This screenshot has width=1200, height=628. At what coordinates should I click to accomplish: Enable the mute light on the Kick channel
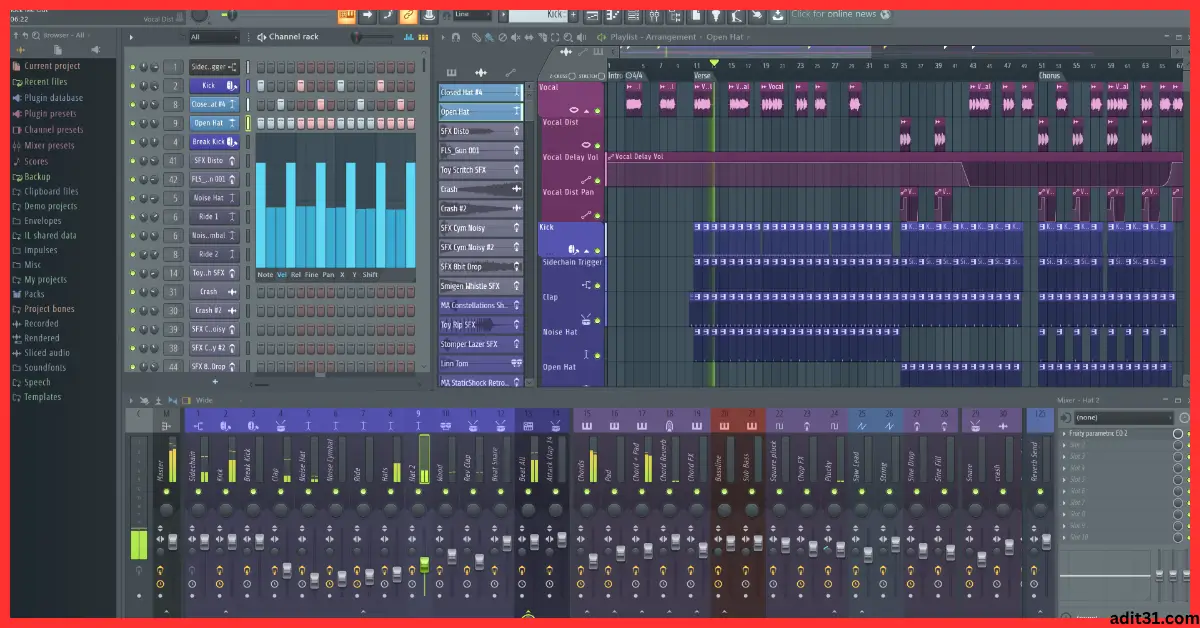point(133,85)
